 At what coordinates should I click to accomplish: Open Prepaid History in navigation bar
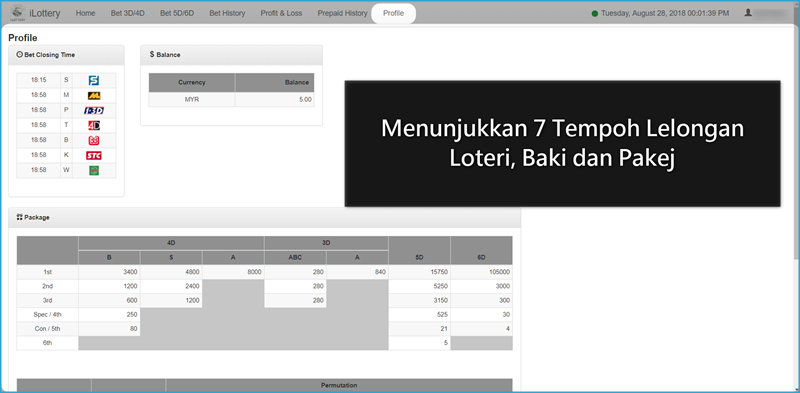click(342, 13)
